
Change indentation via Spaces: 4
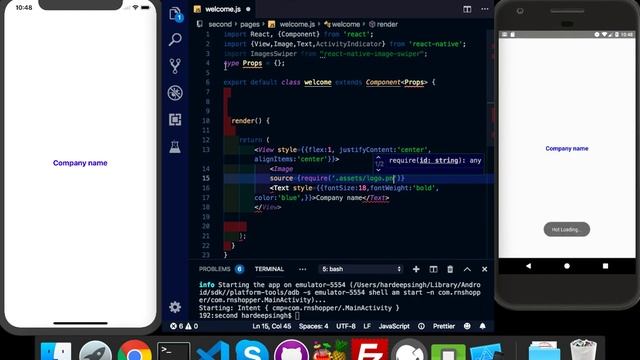tap(313, 326)
